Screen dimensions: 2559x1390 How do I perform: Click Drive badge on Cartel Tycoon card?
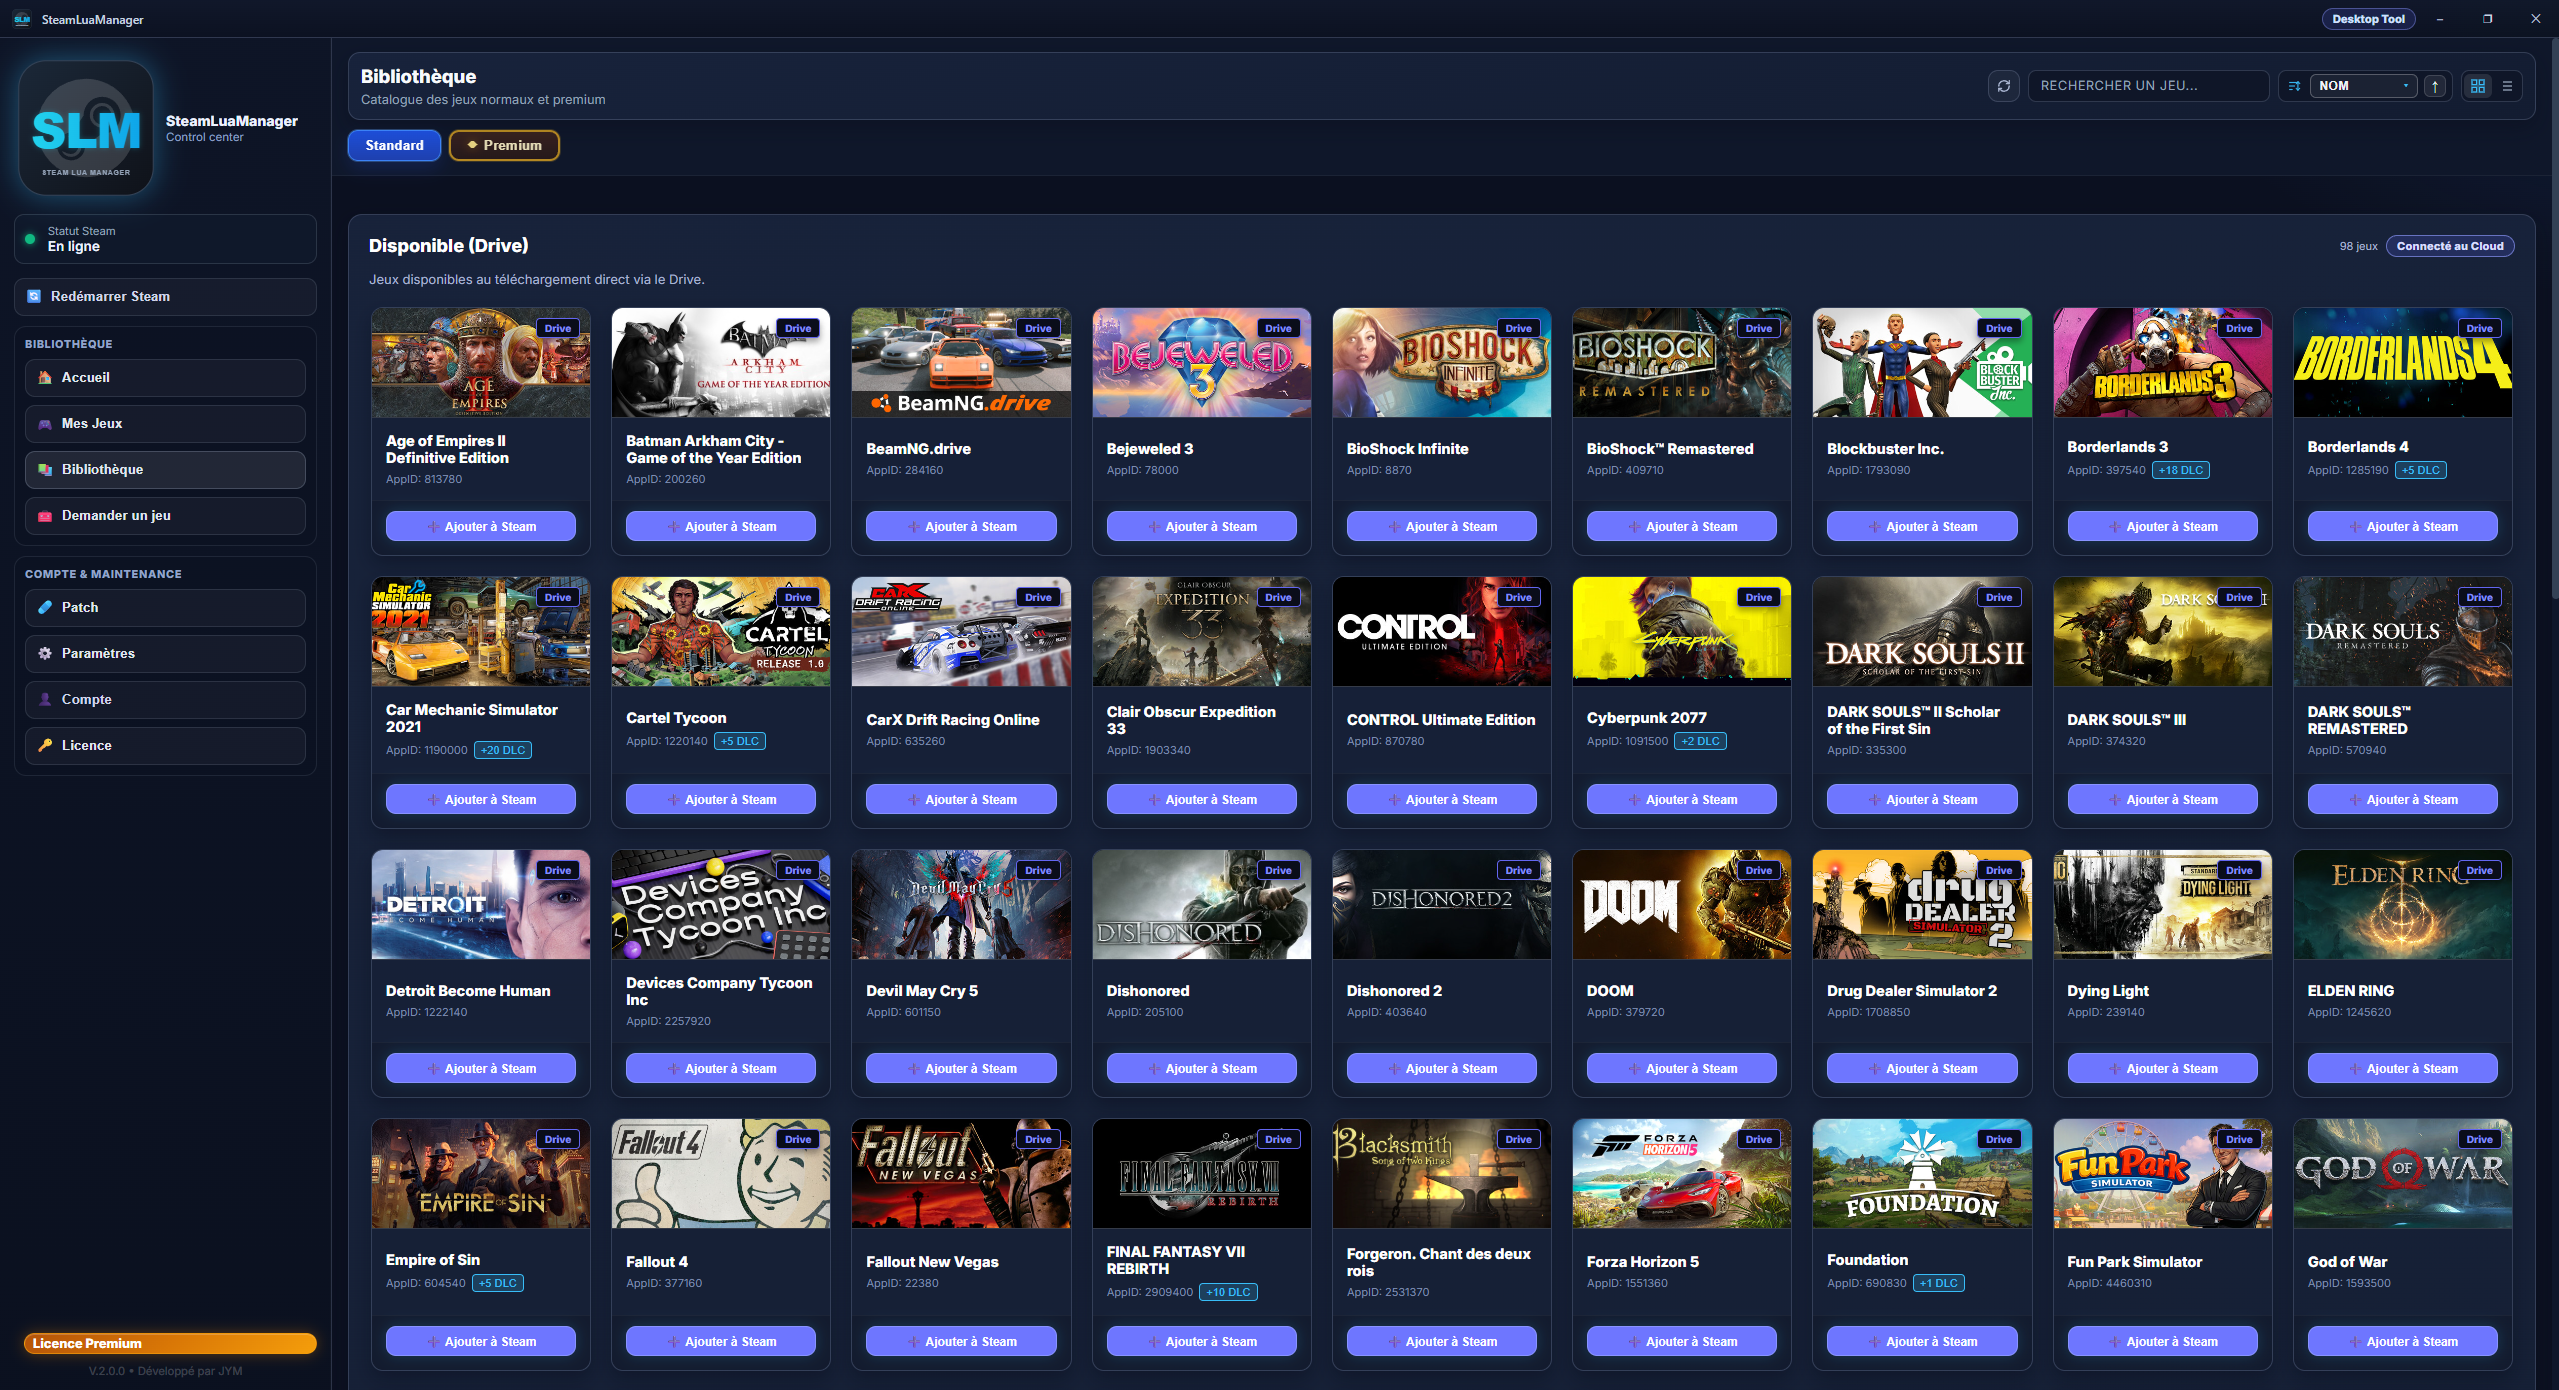tap(798, 597)
